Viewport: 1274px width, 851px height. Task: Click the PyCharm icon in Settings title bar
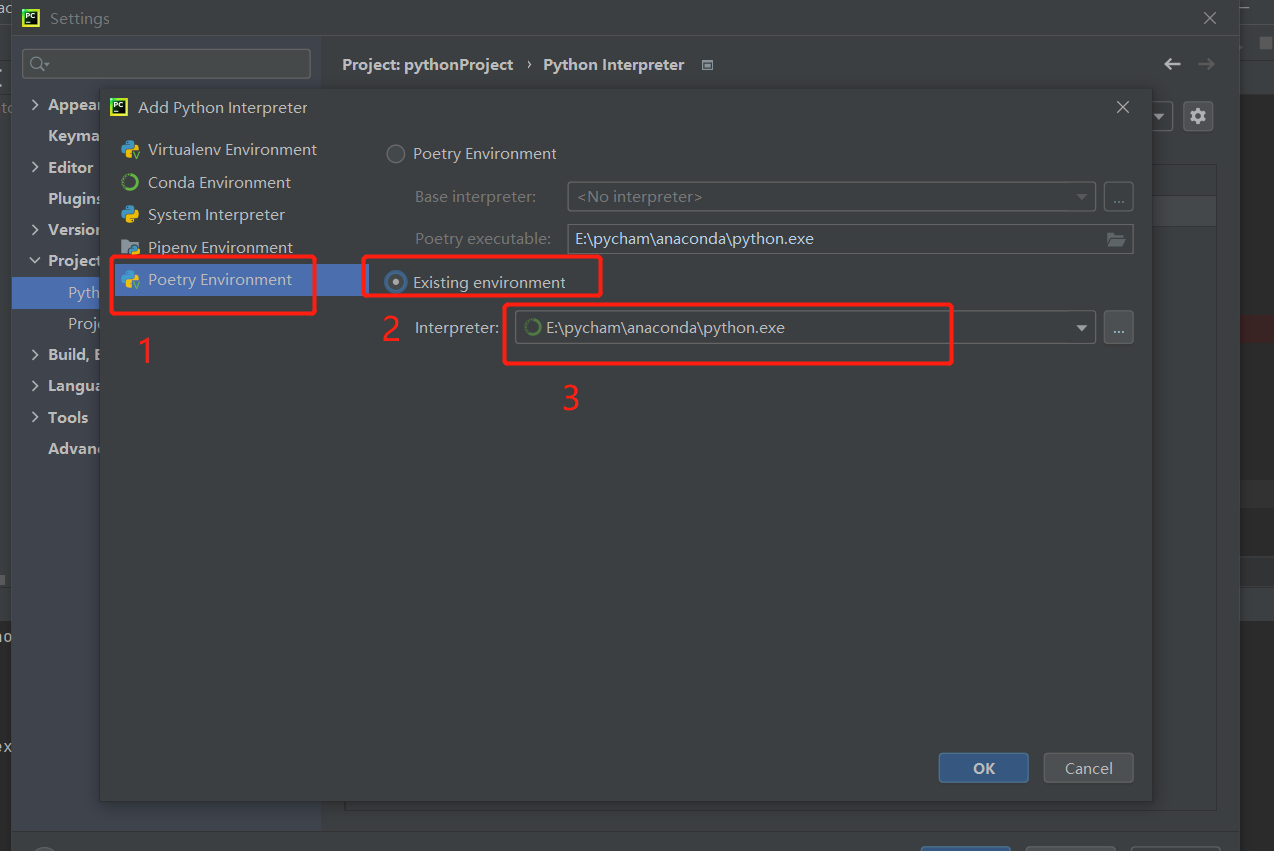(x=31, y=18)
